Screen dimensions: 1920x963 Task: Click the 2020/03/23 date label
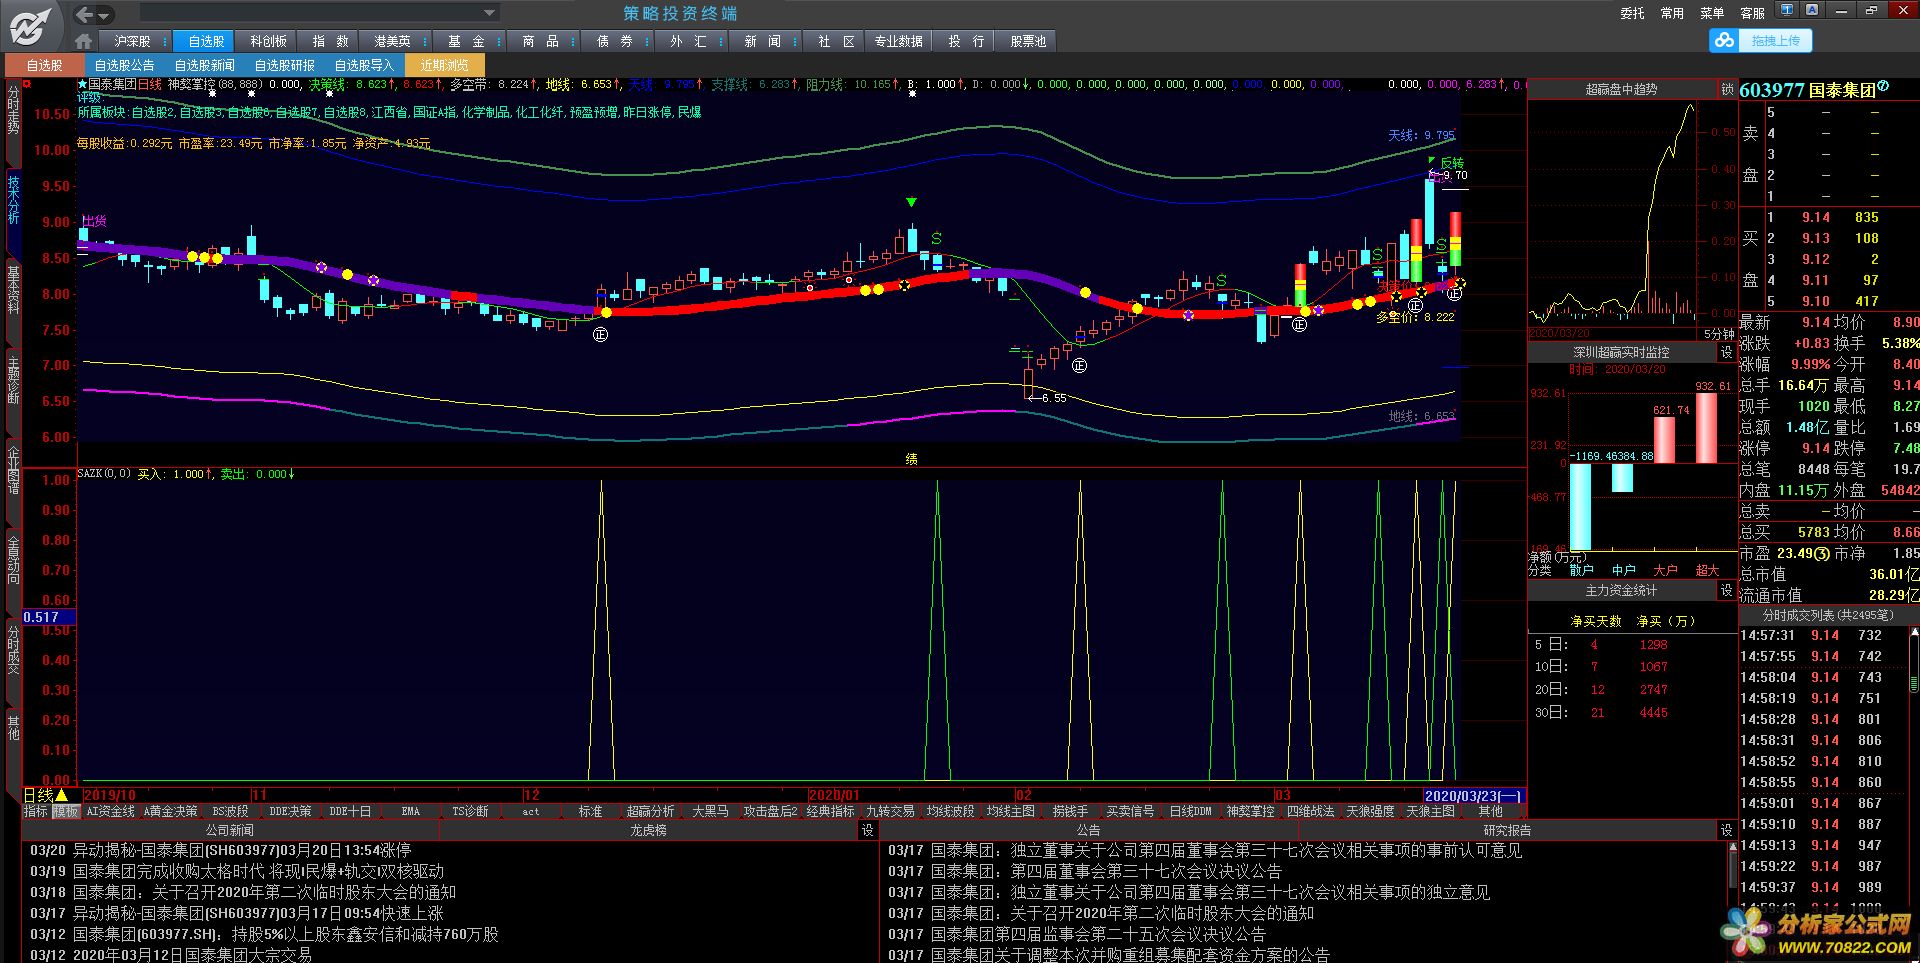[1473, 796]
